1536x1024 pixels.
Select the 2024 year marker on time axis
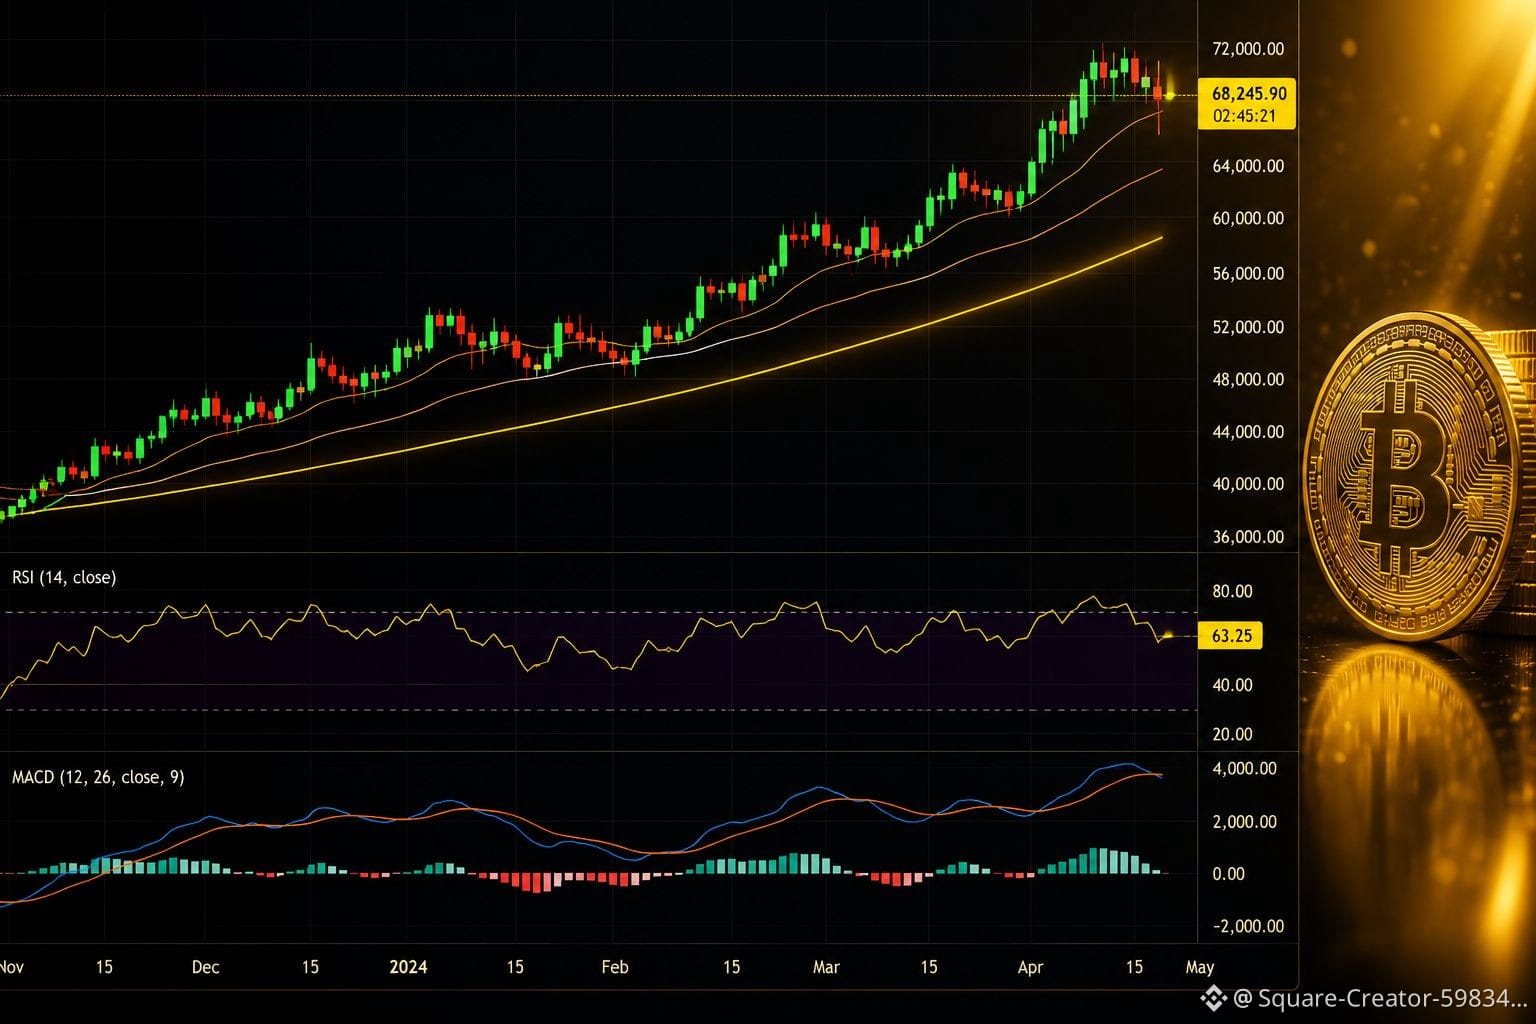[x=408, y=967]
